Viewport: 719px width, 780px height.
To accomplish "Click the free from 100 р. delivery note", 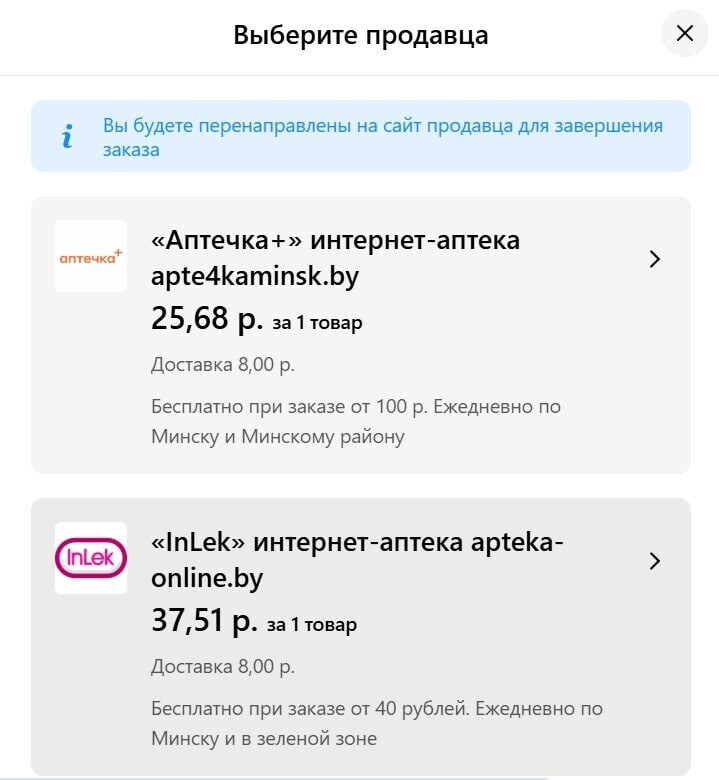I will click(x=356, y=422).
